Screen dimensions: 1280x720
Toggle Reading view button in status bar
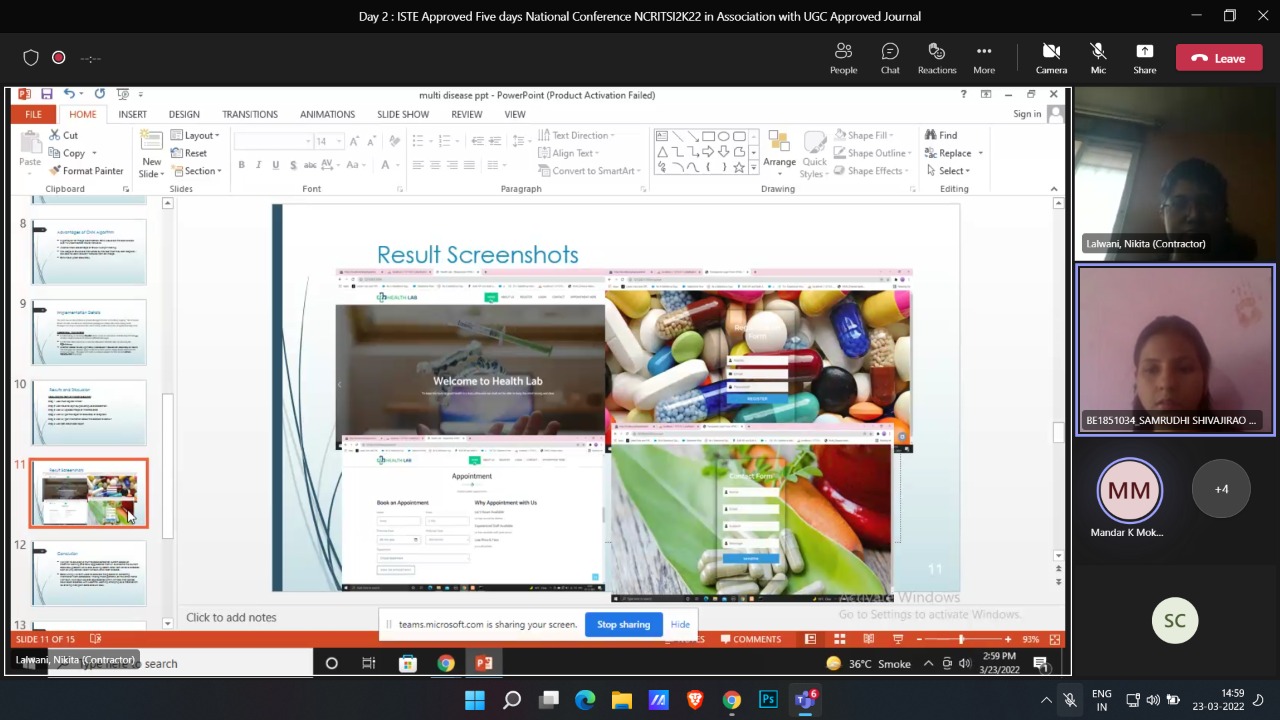(x=869, y=639)
